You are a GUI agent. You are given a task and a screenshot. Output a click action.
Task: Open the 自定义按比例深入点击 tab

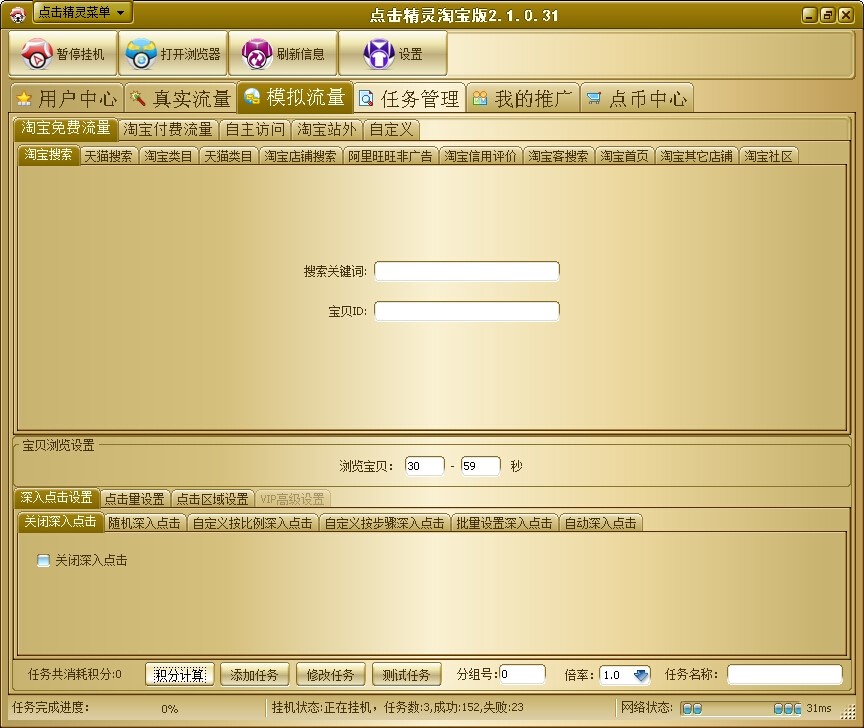252,523
